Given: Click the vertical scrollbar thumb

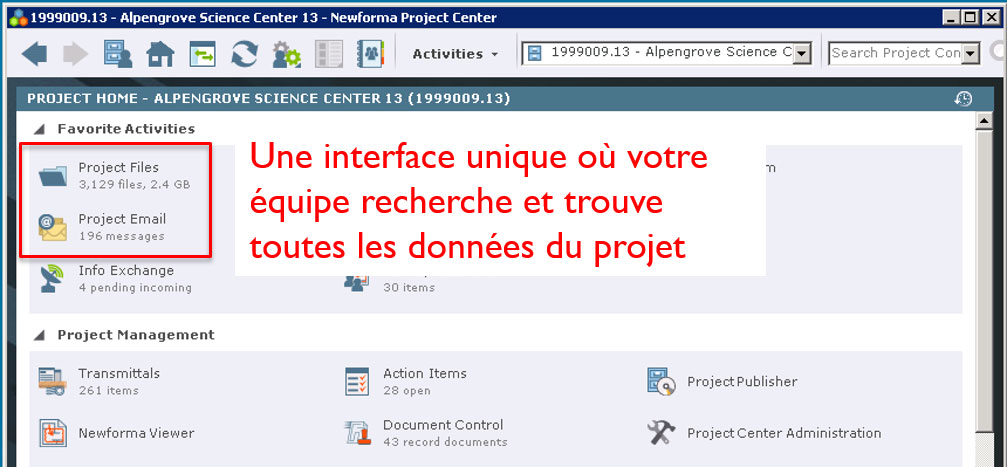Looking at the screenshot, I should [983, 283].
